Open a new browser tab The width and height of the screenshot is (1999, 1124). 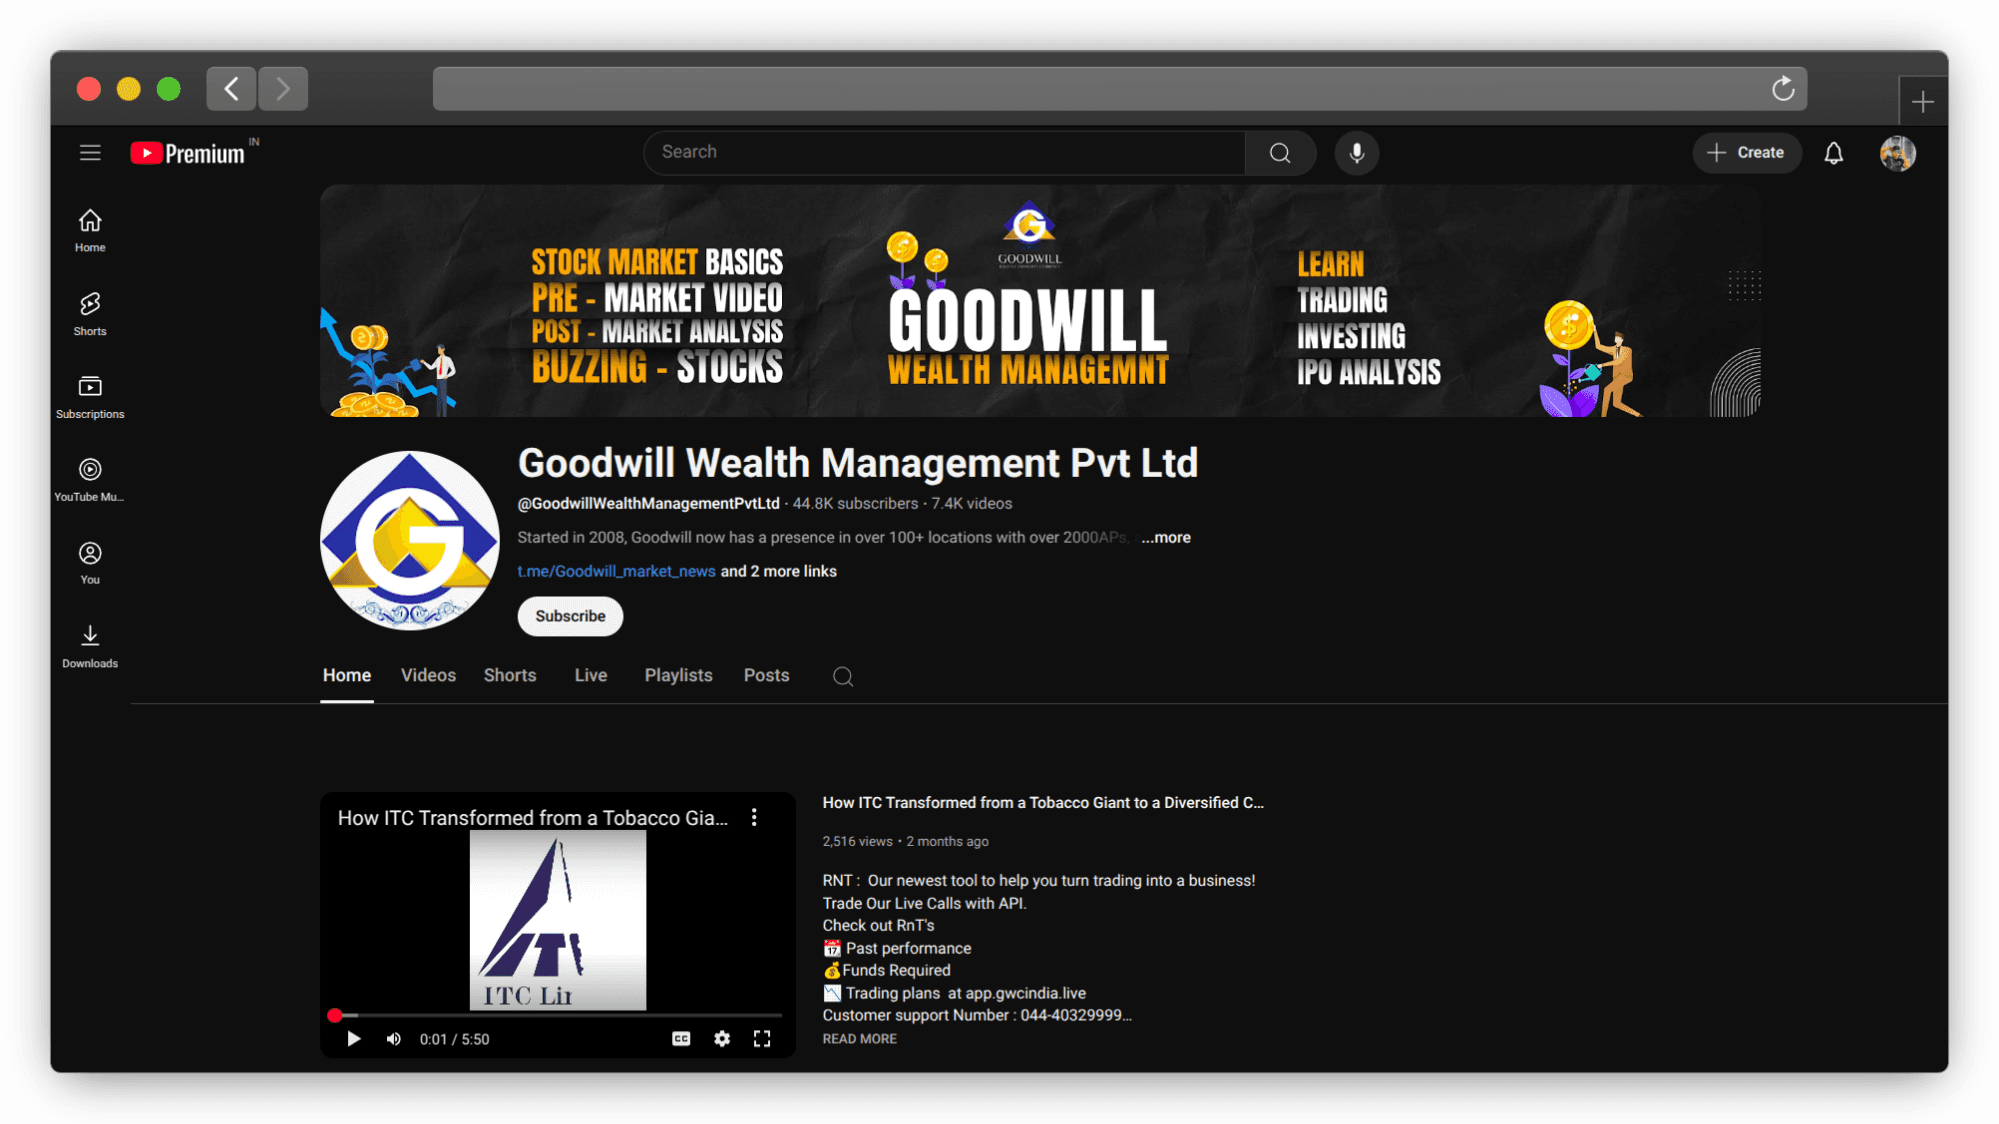[1922, 101]
